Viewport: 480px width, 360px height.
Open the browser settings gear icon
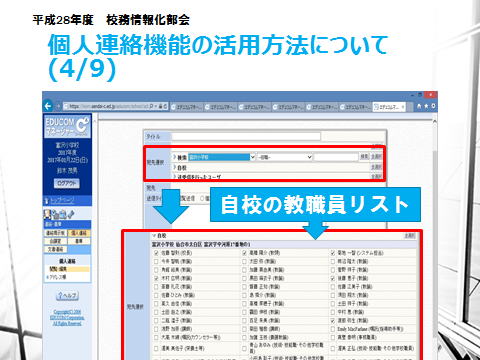point(433,106)
